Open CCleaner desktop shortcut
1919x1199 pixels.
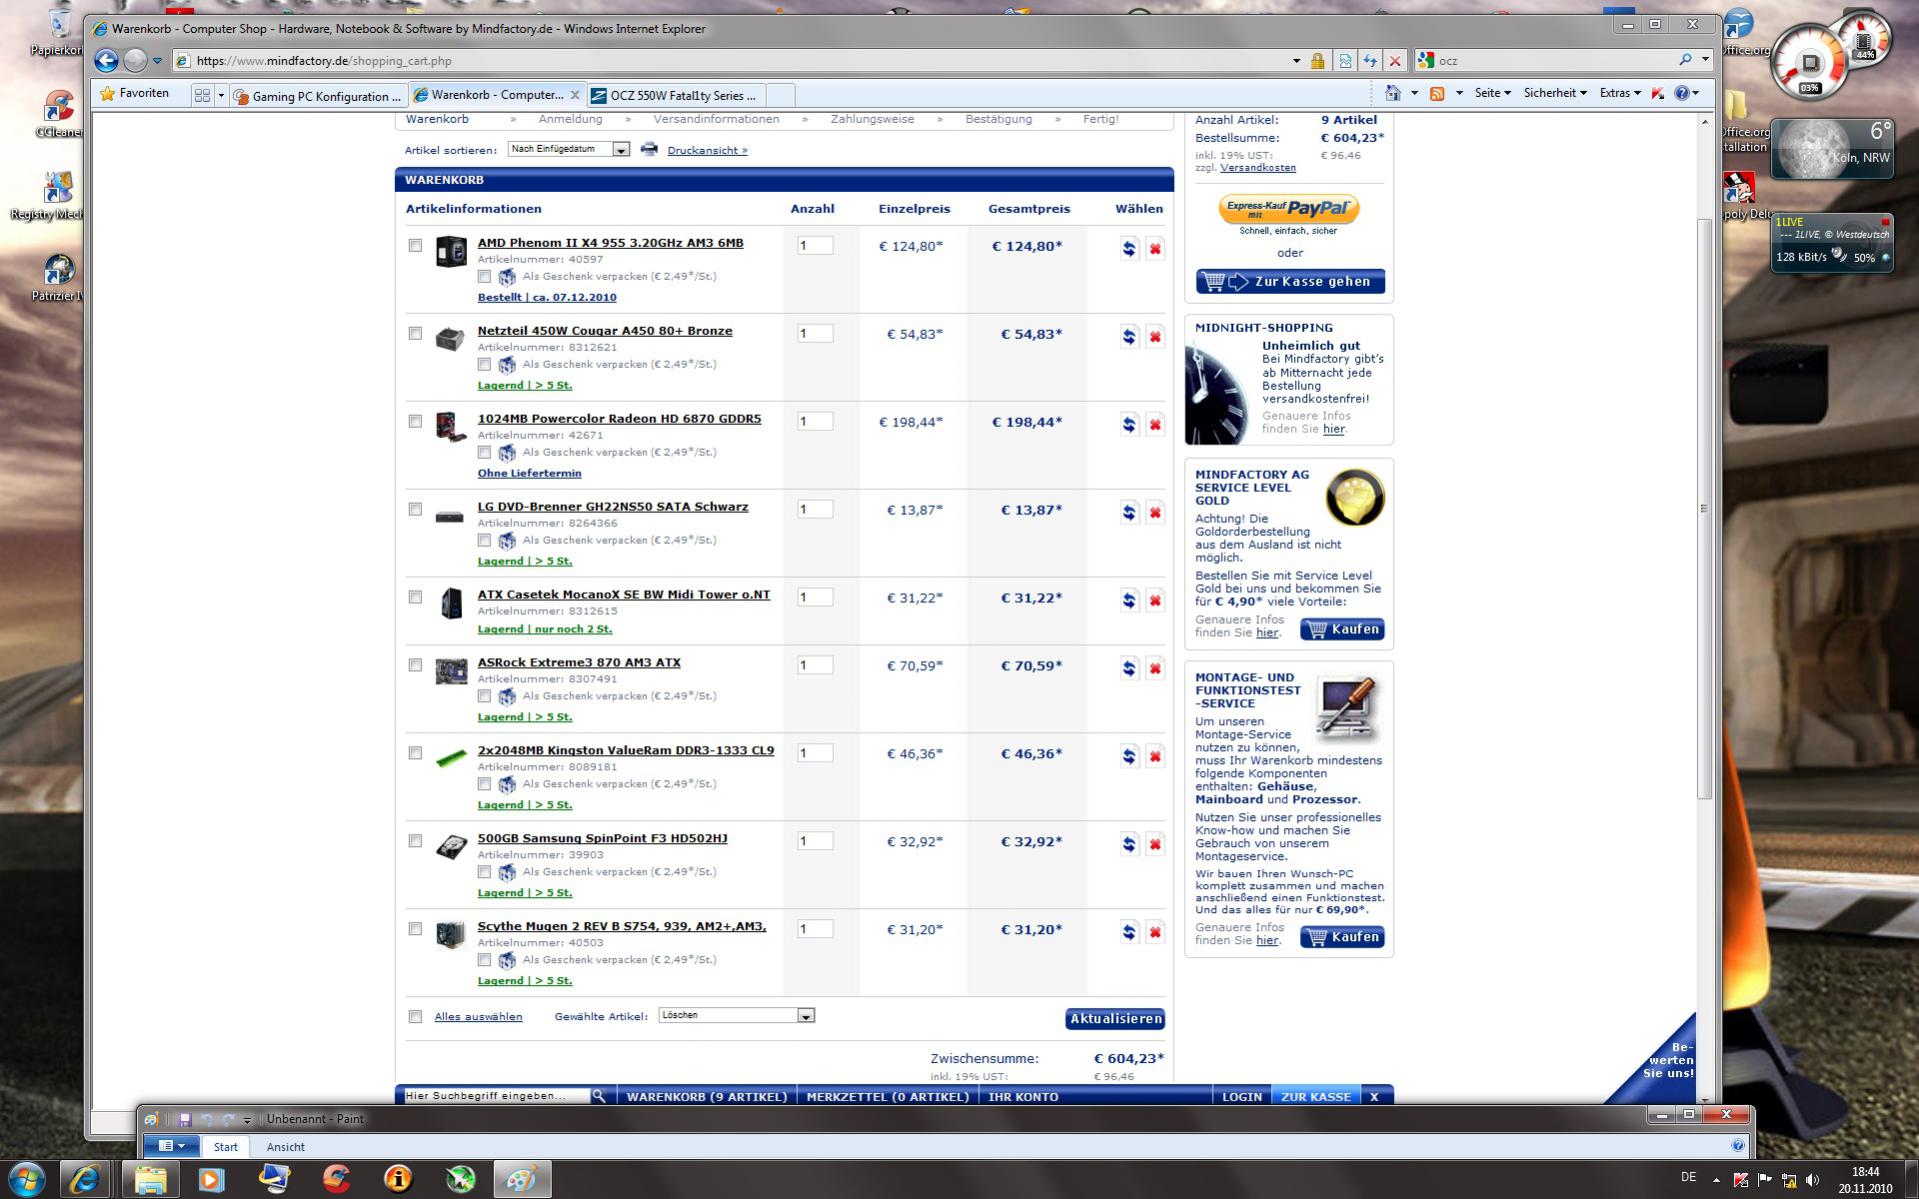(58, 112)
